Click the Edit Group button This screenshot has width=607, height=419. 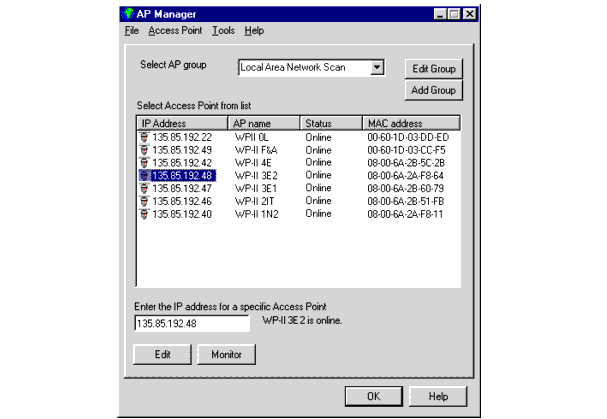434,69
